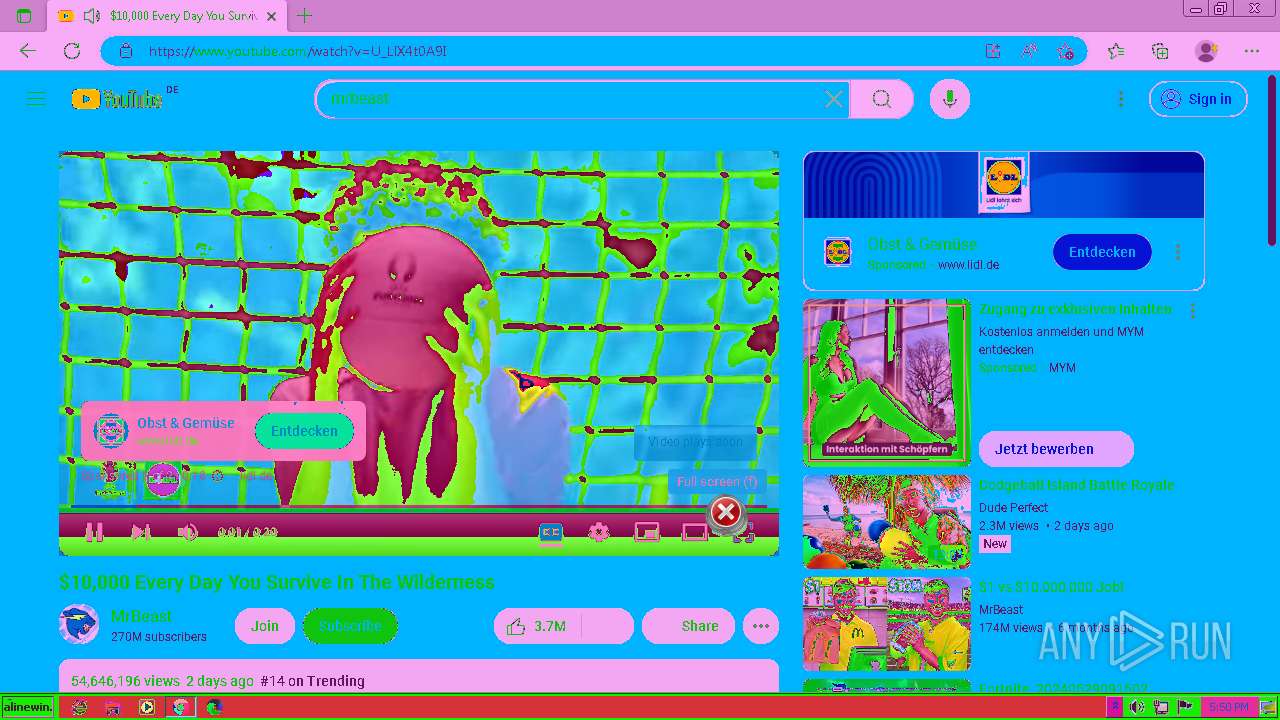Clear the search box with the X
This screenshot has width=1280, height=720.
[x=833, y=99]
